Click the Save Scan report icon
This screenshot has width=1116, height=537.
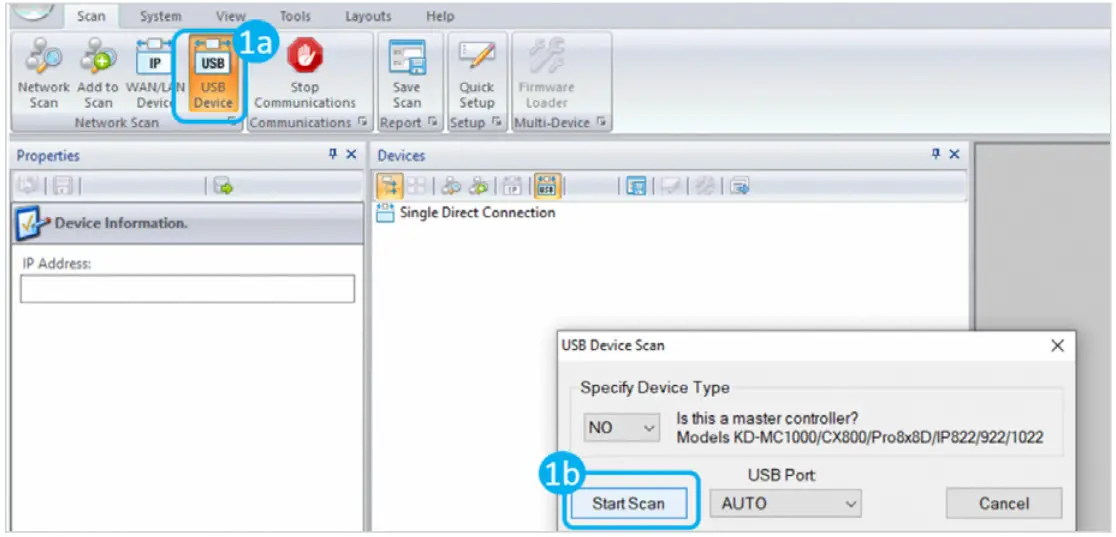point(407,75)
